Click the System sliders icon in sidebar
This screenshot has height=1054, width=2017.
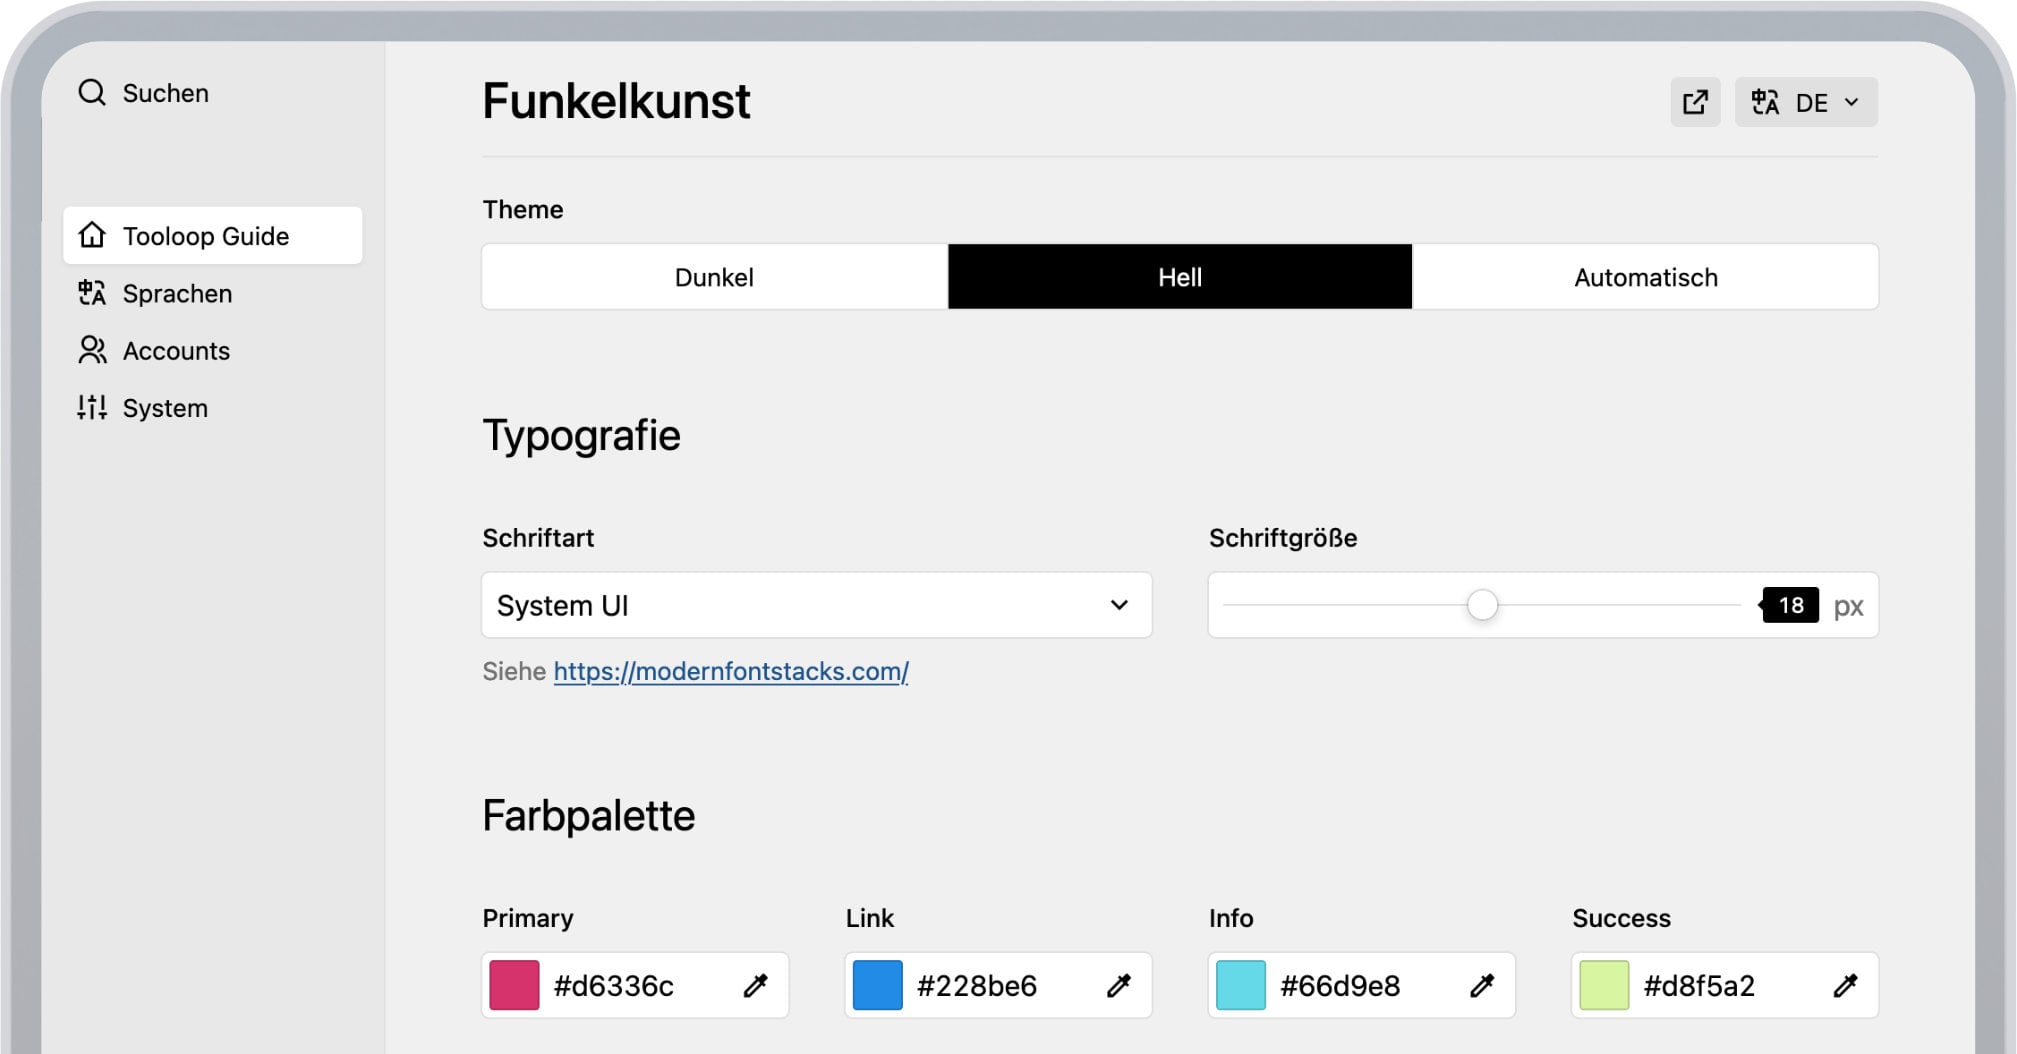point(92,408)
